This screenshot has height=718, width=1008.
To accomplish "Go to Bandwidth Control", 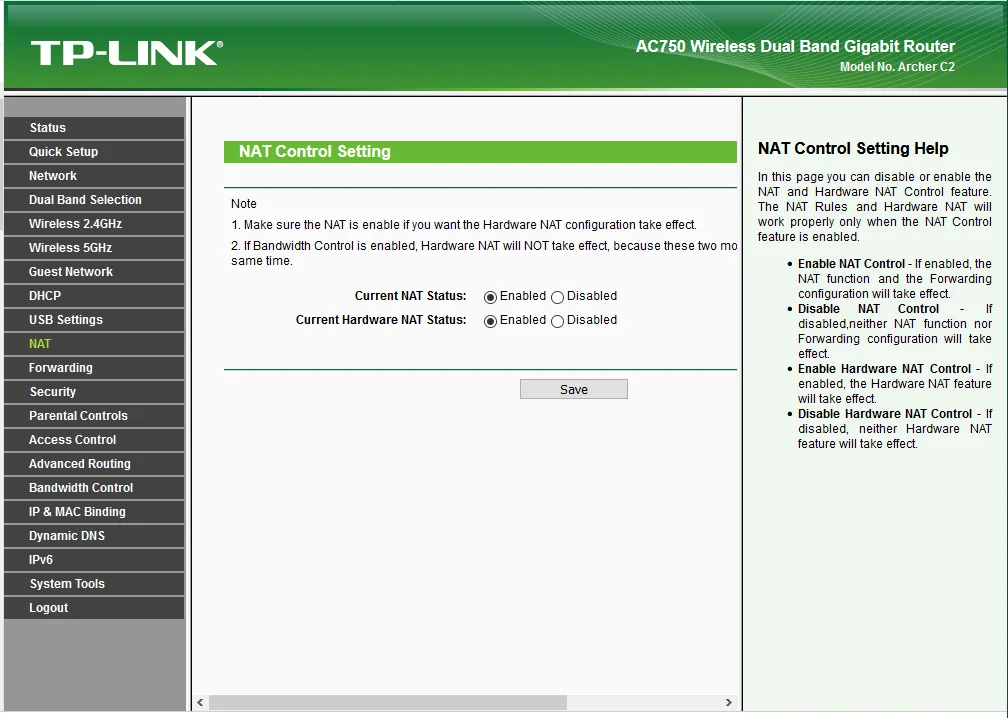I will (94, 487).
